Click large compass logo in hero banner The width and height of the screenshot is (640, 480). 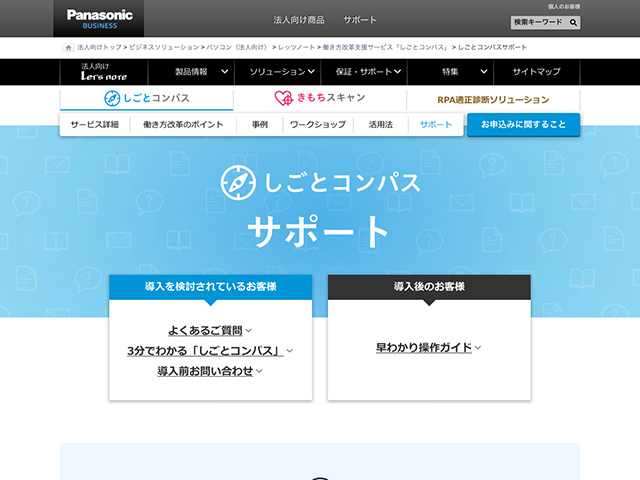238,182
